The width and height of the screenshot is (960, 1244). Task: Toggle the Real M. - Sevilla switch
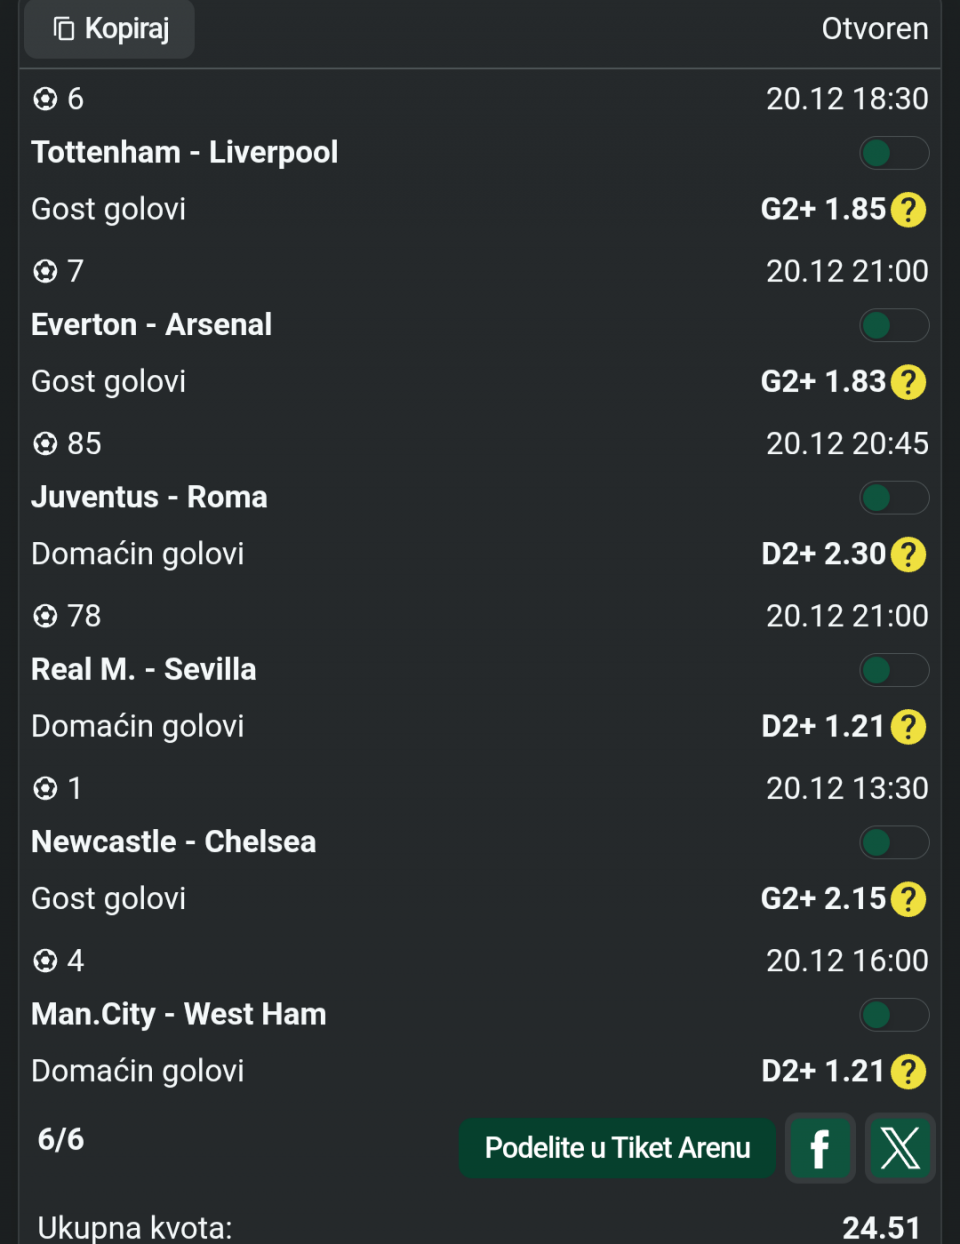pos(893,670)
